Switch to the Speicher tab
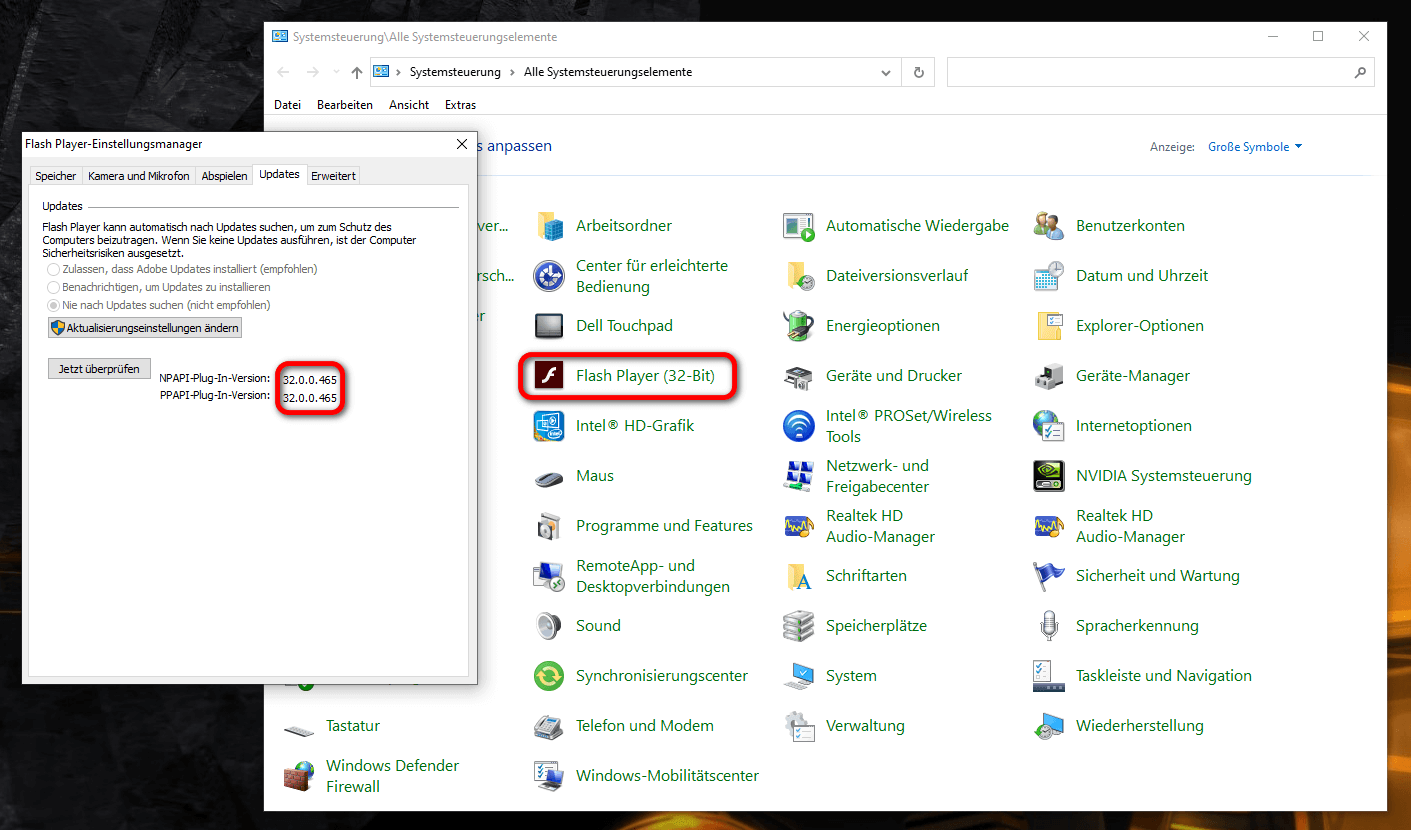The height and width of the screenshot is (830, 1411). 56,176
